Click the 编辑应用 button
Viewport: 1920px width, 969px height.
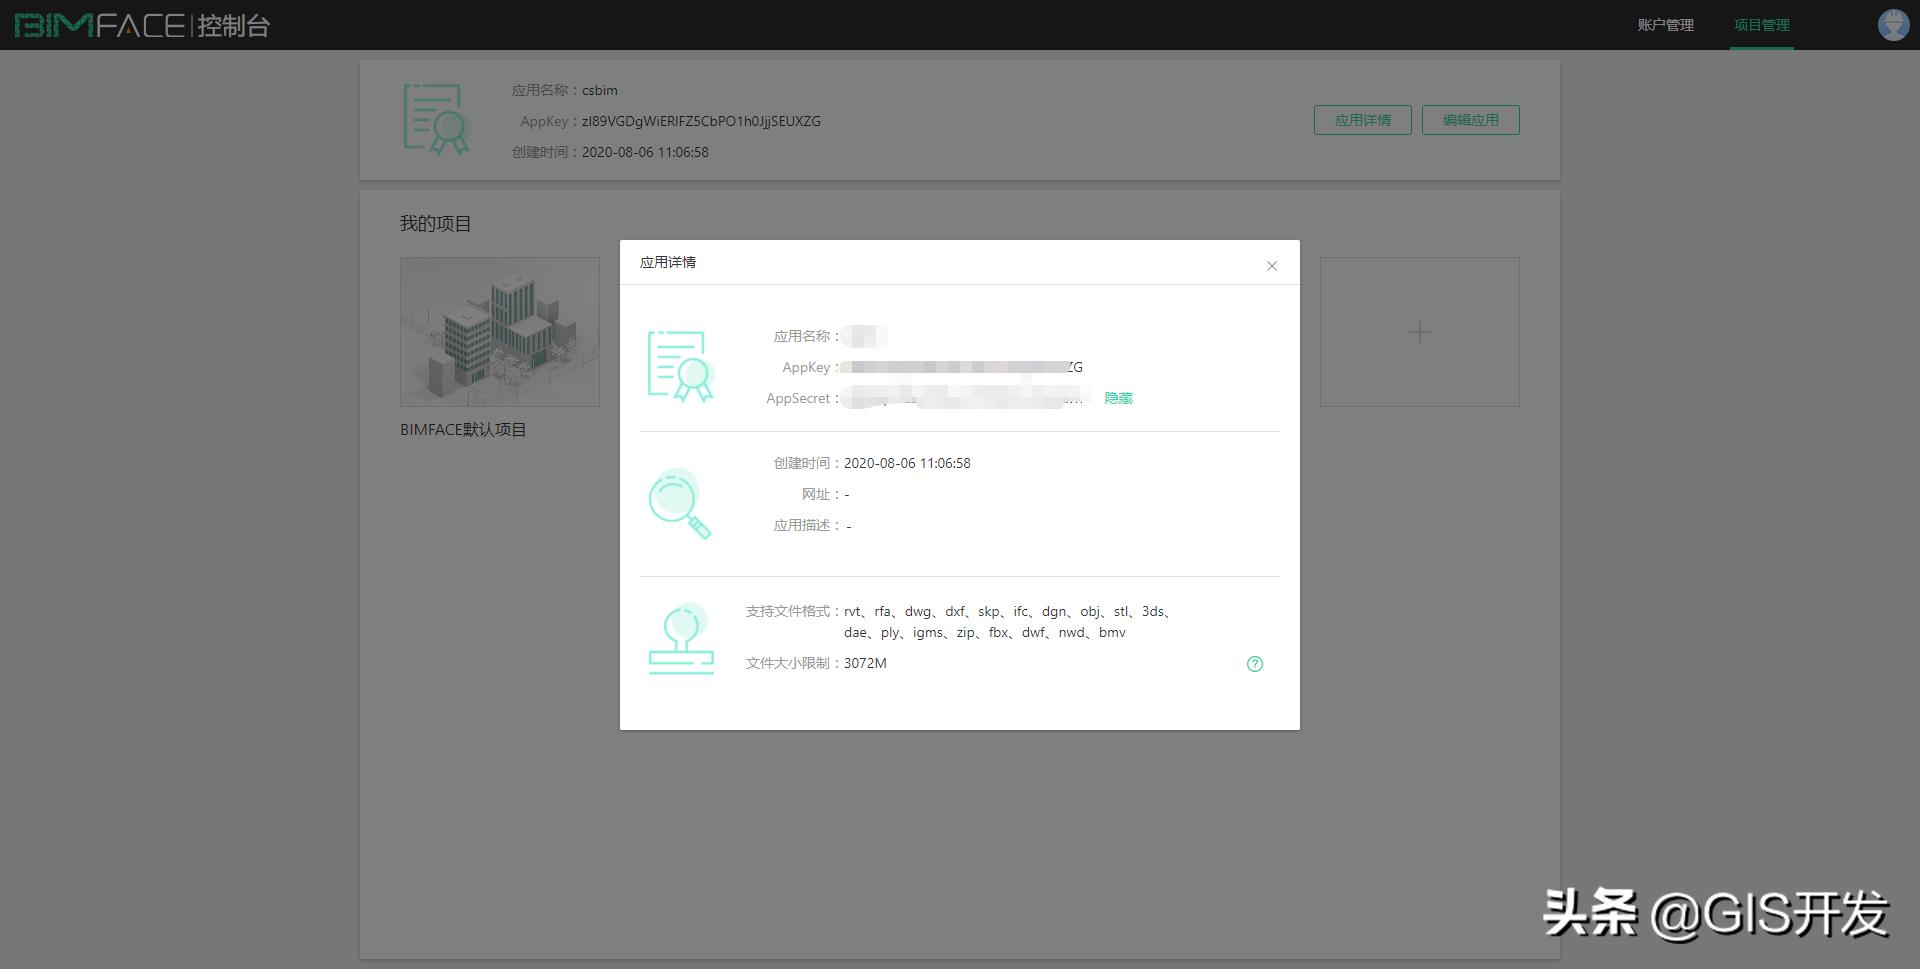tap(1470, 119)
